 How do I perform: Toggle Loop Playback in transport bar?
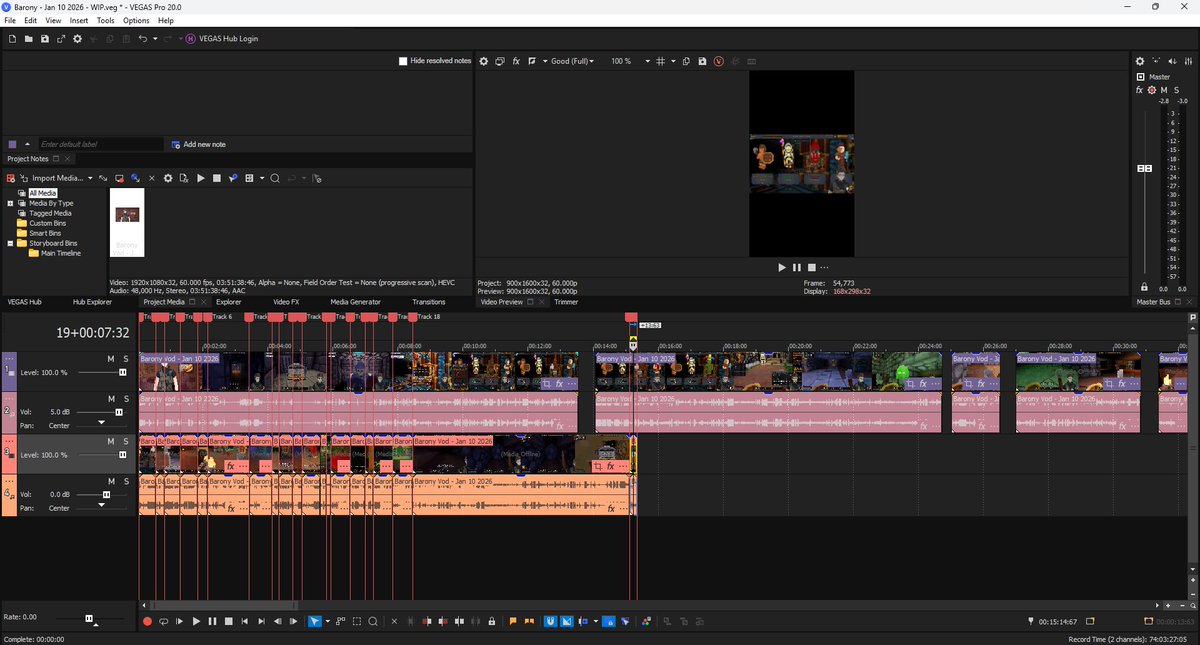click(163, 621)
